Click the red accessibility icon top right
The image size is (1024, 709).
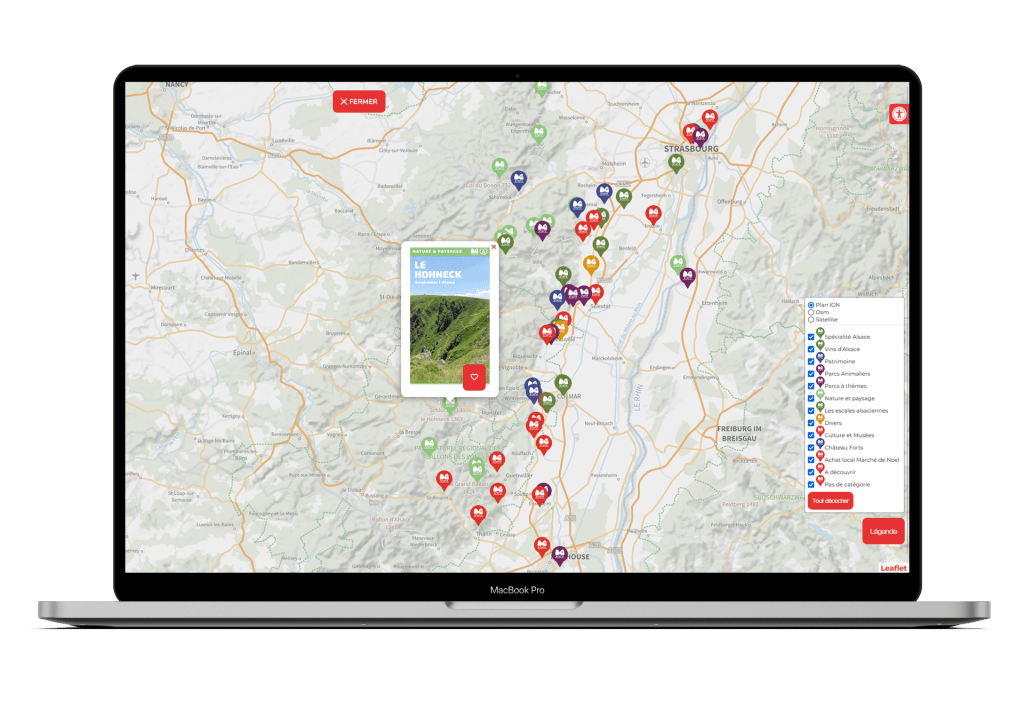899,113
